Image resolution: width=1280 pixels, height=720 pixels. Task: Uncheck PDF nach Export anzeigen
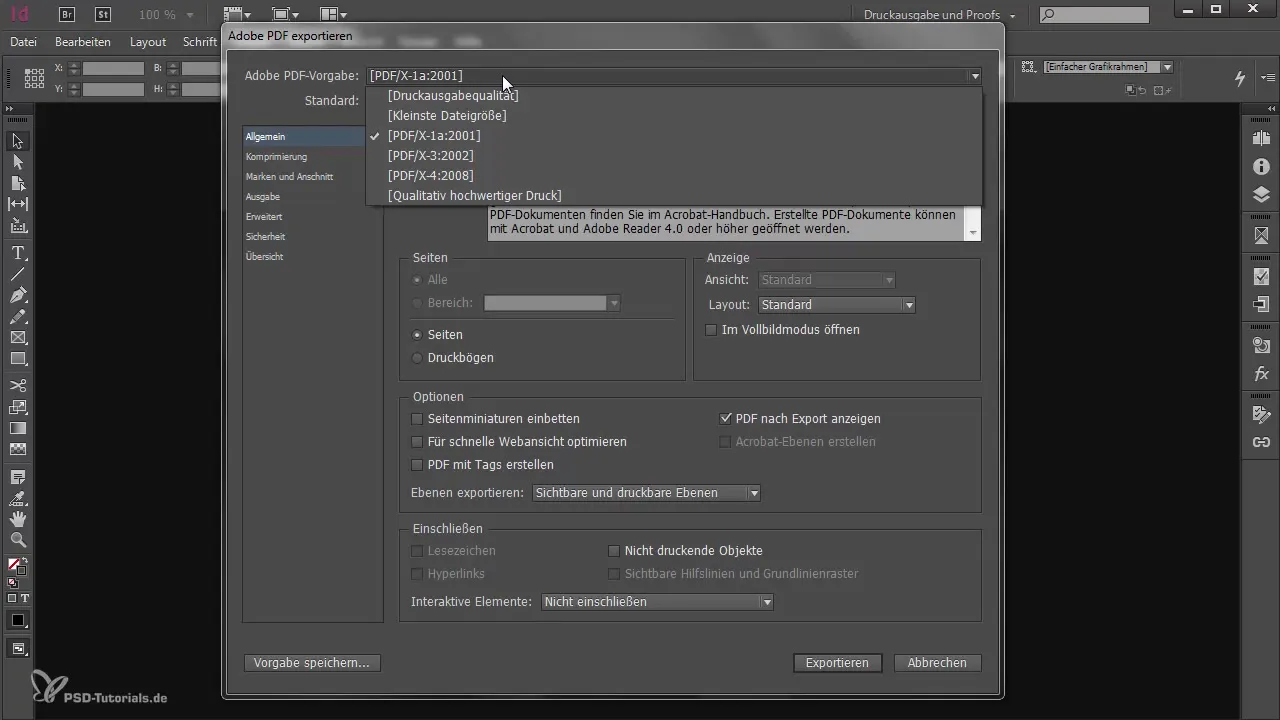[726, 419]
